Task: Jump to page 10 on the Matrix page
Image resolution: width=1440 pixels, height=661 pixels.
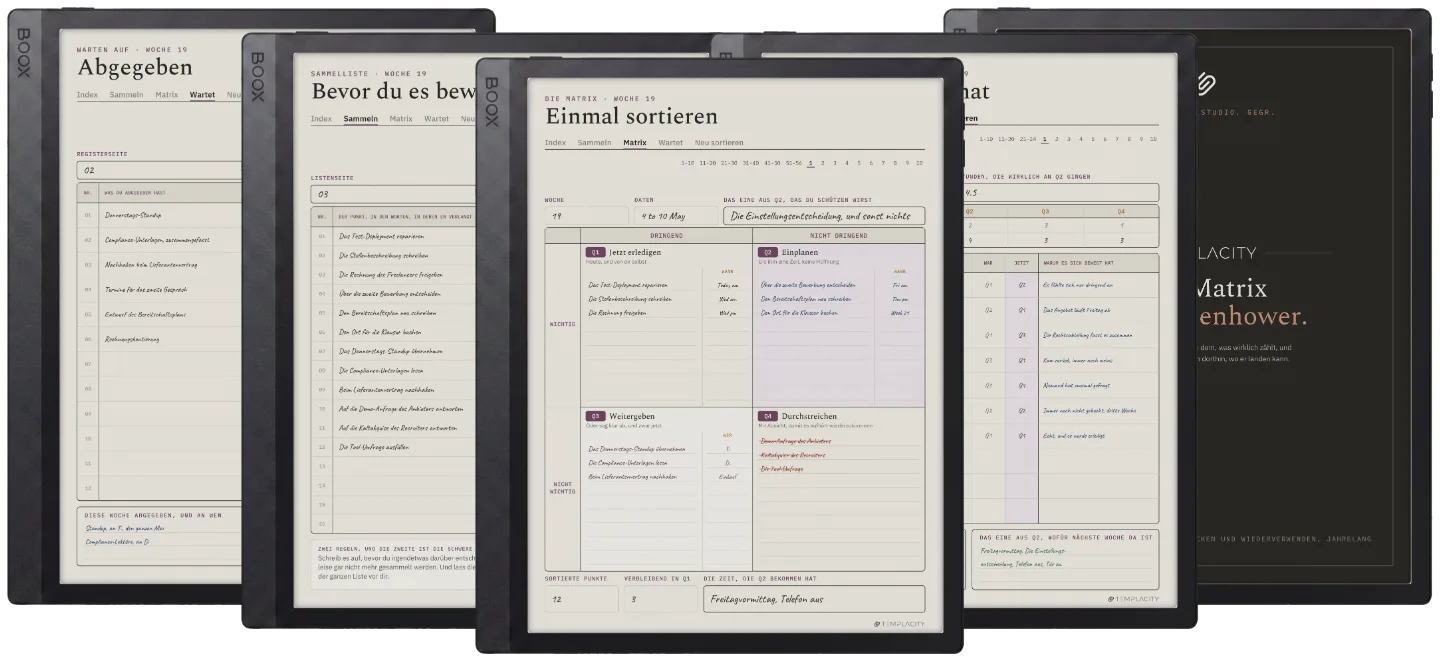Action: click(919, 162)
